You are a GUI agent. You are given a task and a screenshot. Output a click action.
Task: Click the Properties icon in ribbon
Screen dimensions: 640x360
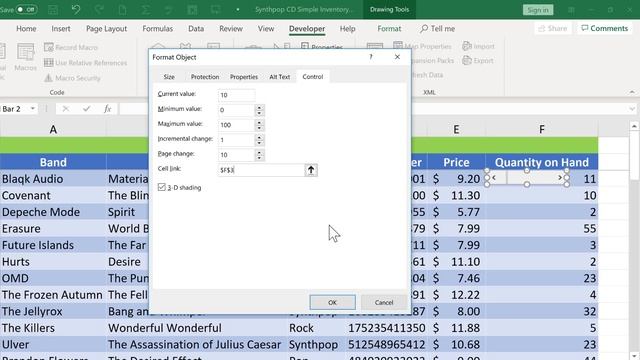(305, 47)
